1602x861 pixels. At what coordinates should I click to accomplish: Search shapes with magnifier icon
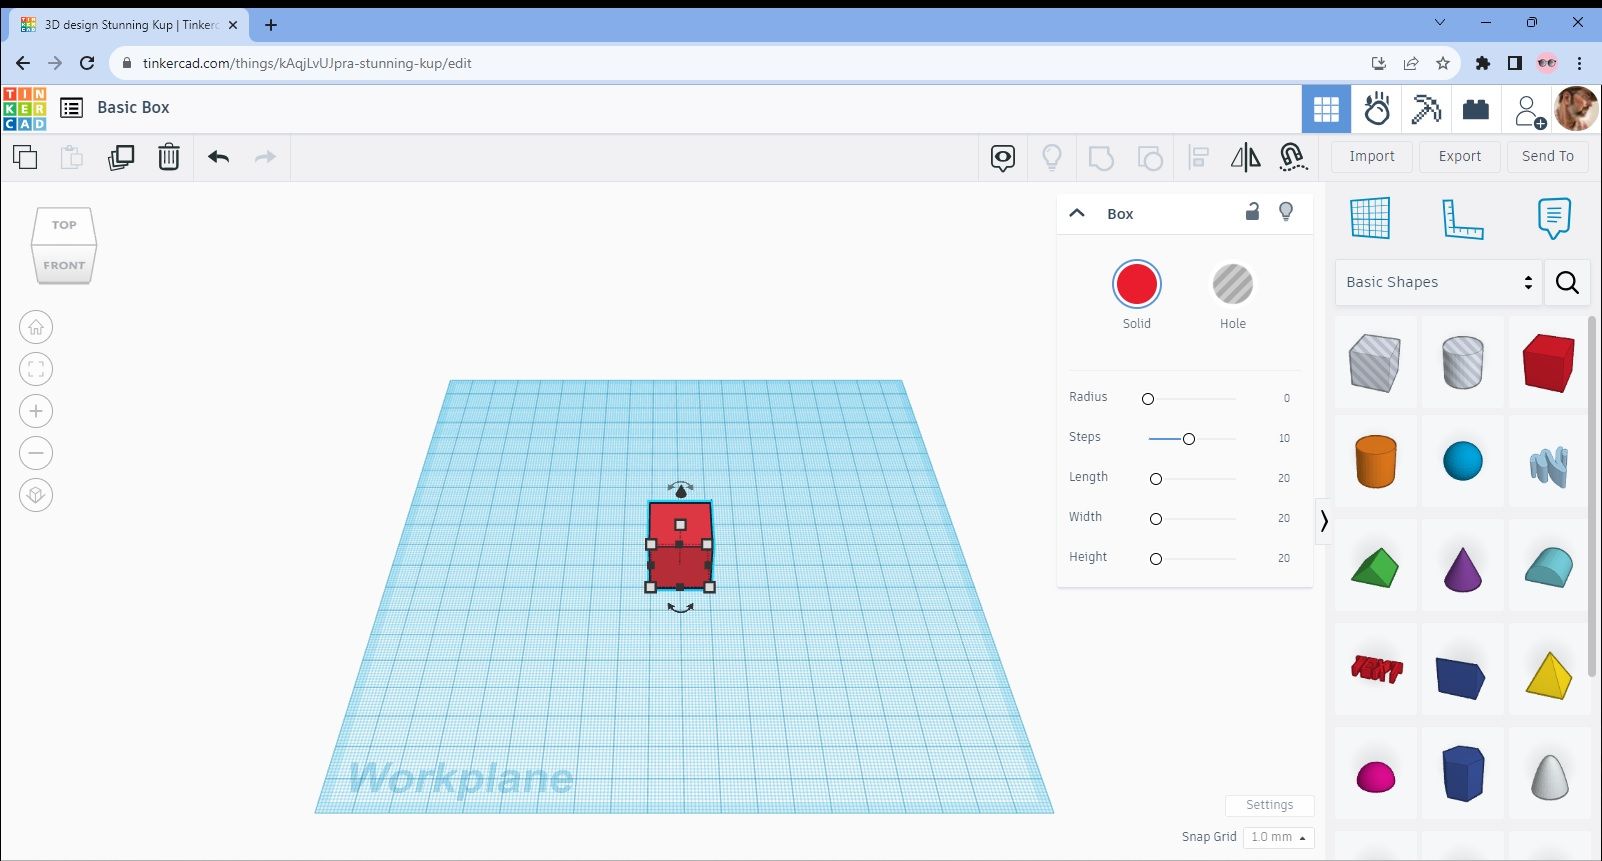(1567, 283)
